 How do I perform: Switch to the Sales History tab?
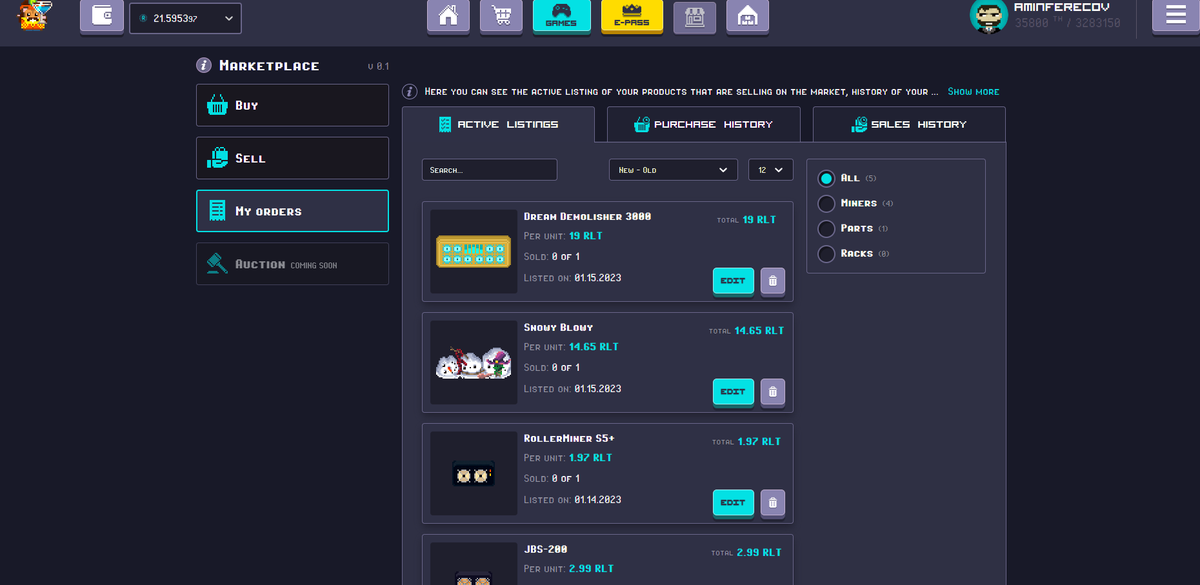pos(909,124)
